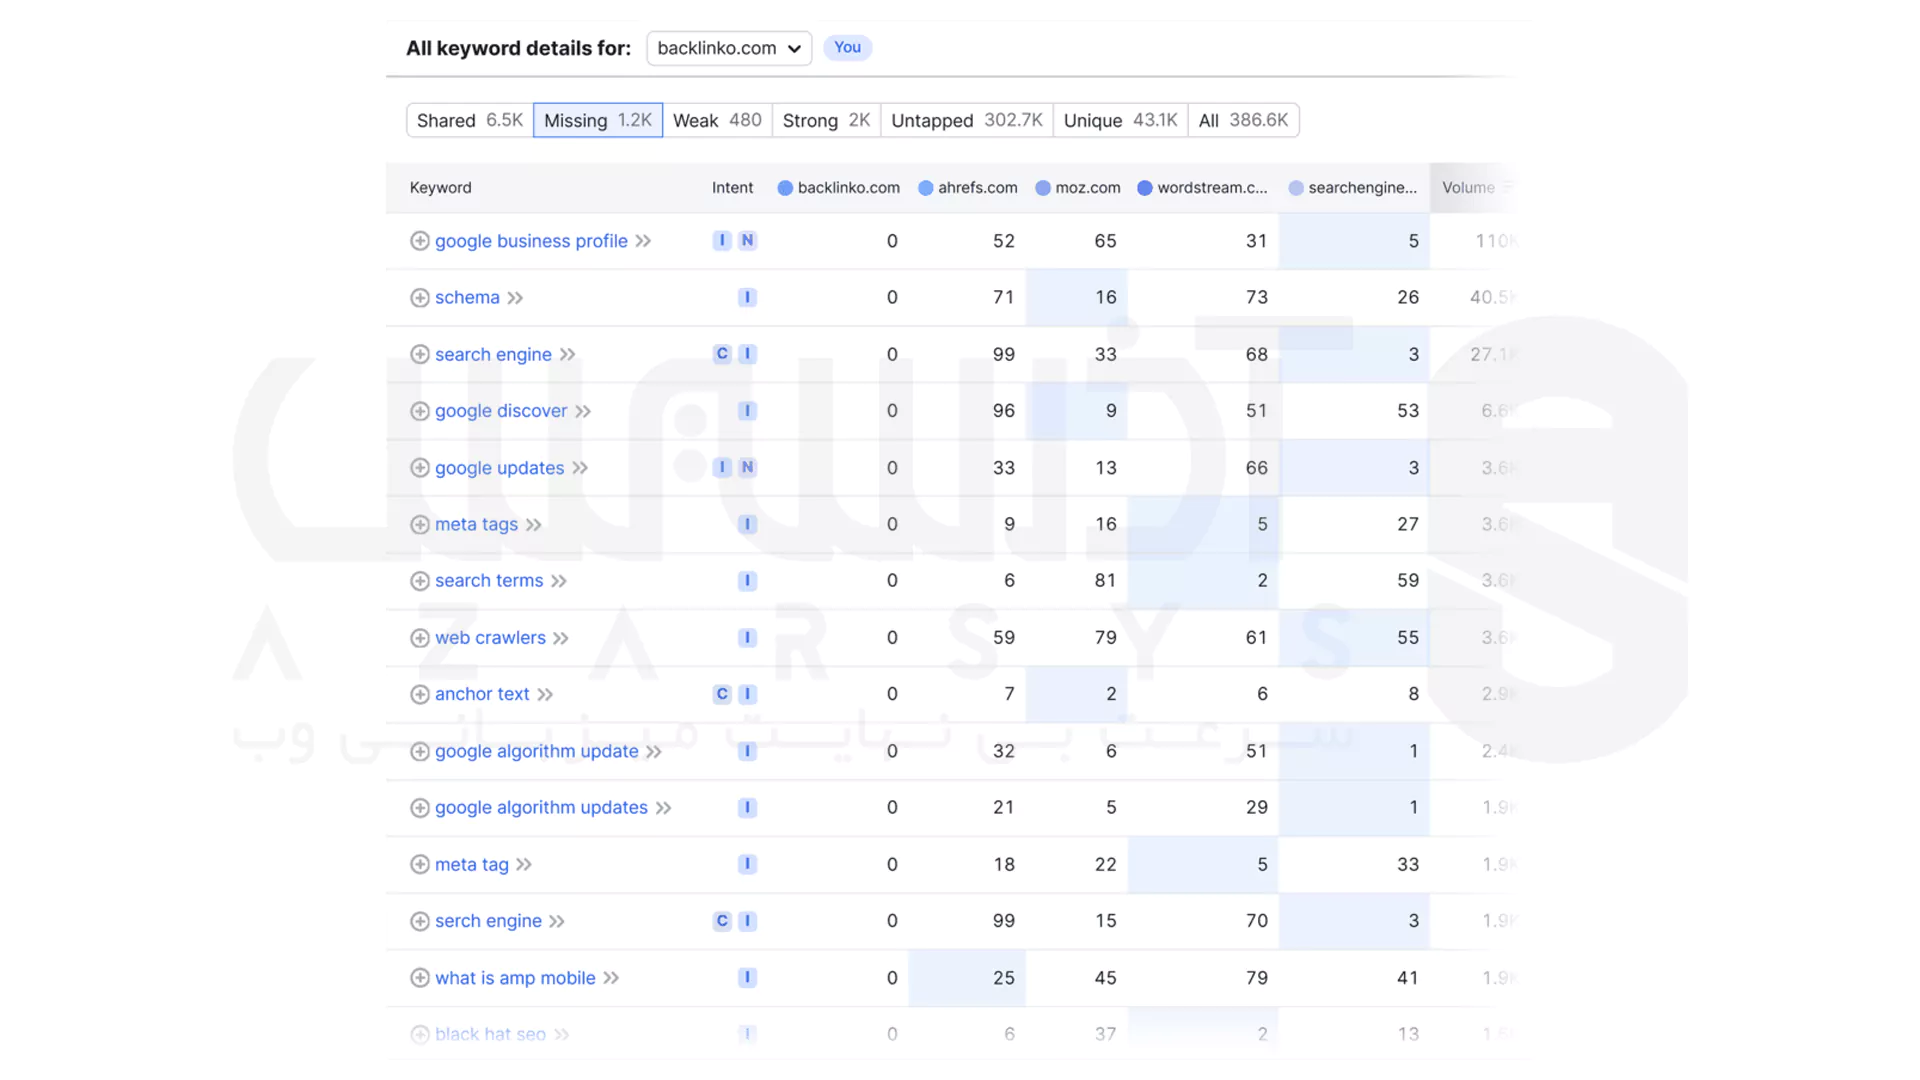Click the wordstream color dot in header
Image resolution: width=1920 pixels, height=1080 pixels.
click(x=1145, y=188)
